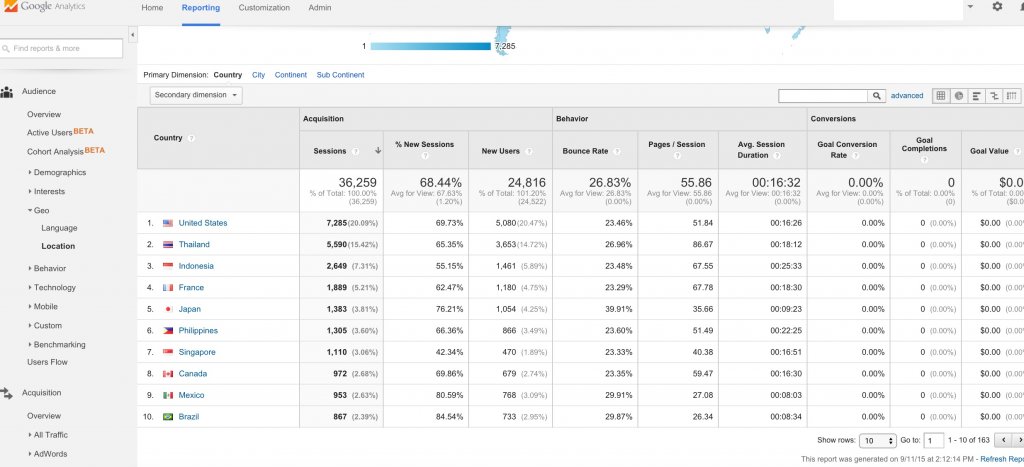Click the table search input box
The height and width of the screenshot is (467, 1024).
pyautogui.click(x=824, y=96)
